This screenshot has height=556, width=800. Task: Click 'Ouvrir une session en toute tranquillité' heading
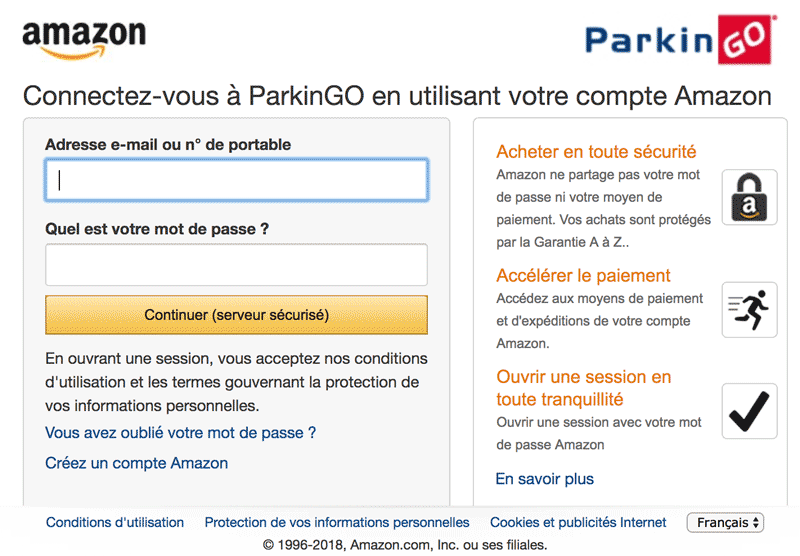tap(583, 388)
